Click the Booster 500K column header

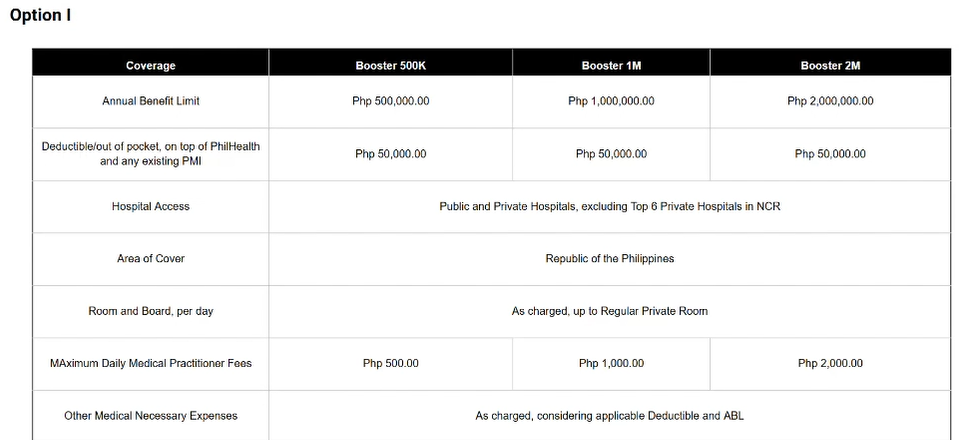point(391,66)
